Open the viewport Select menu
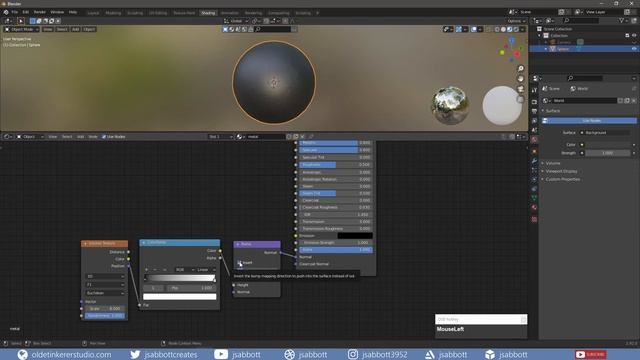This screenshot has height=360, width=640. click(62, 29)
